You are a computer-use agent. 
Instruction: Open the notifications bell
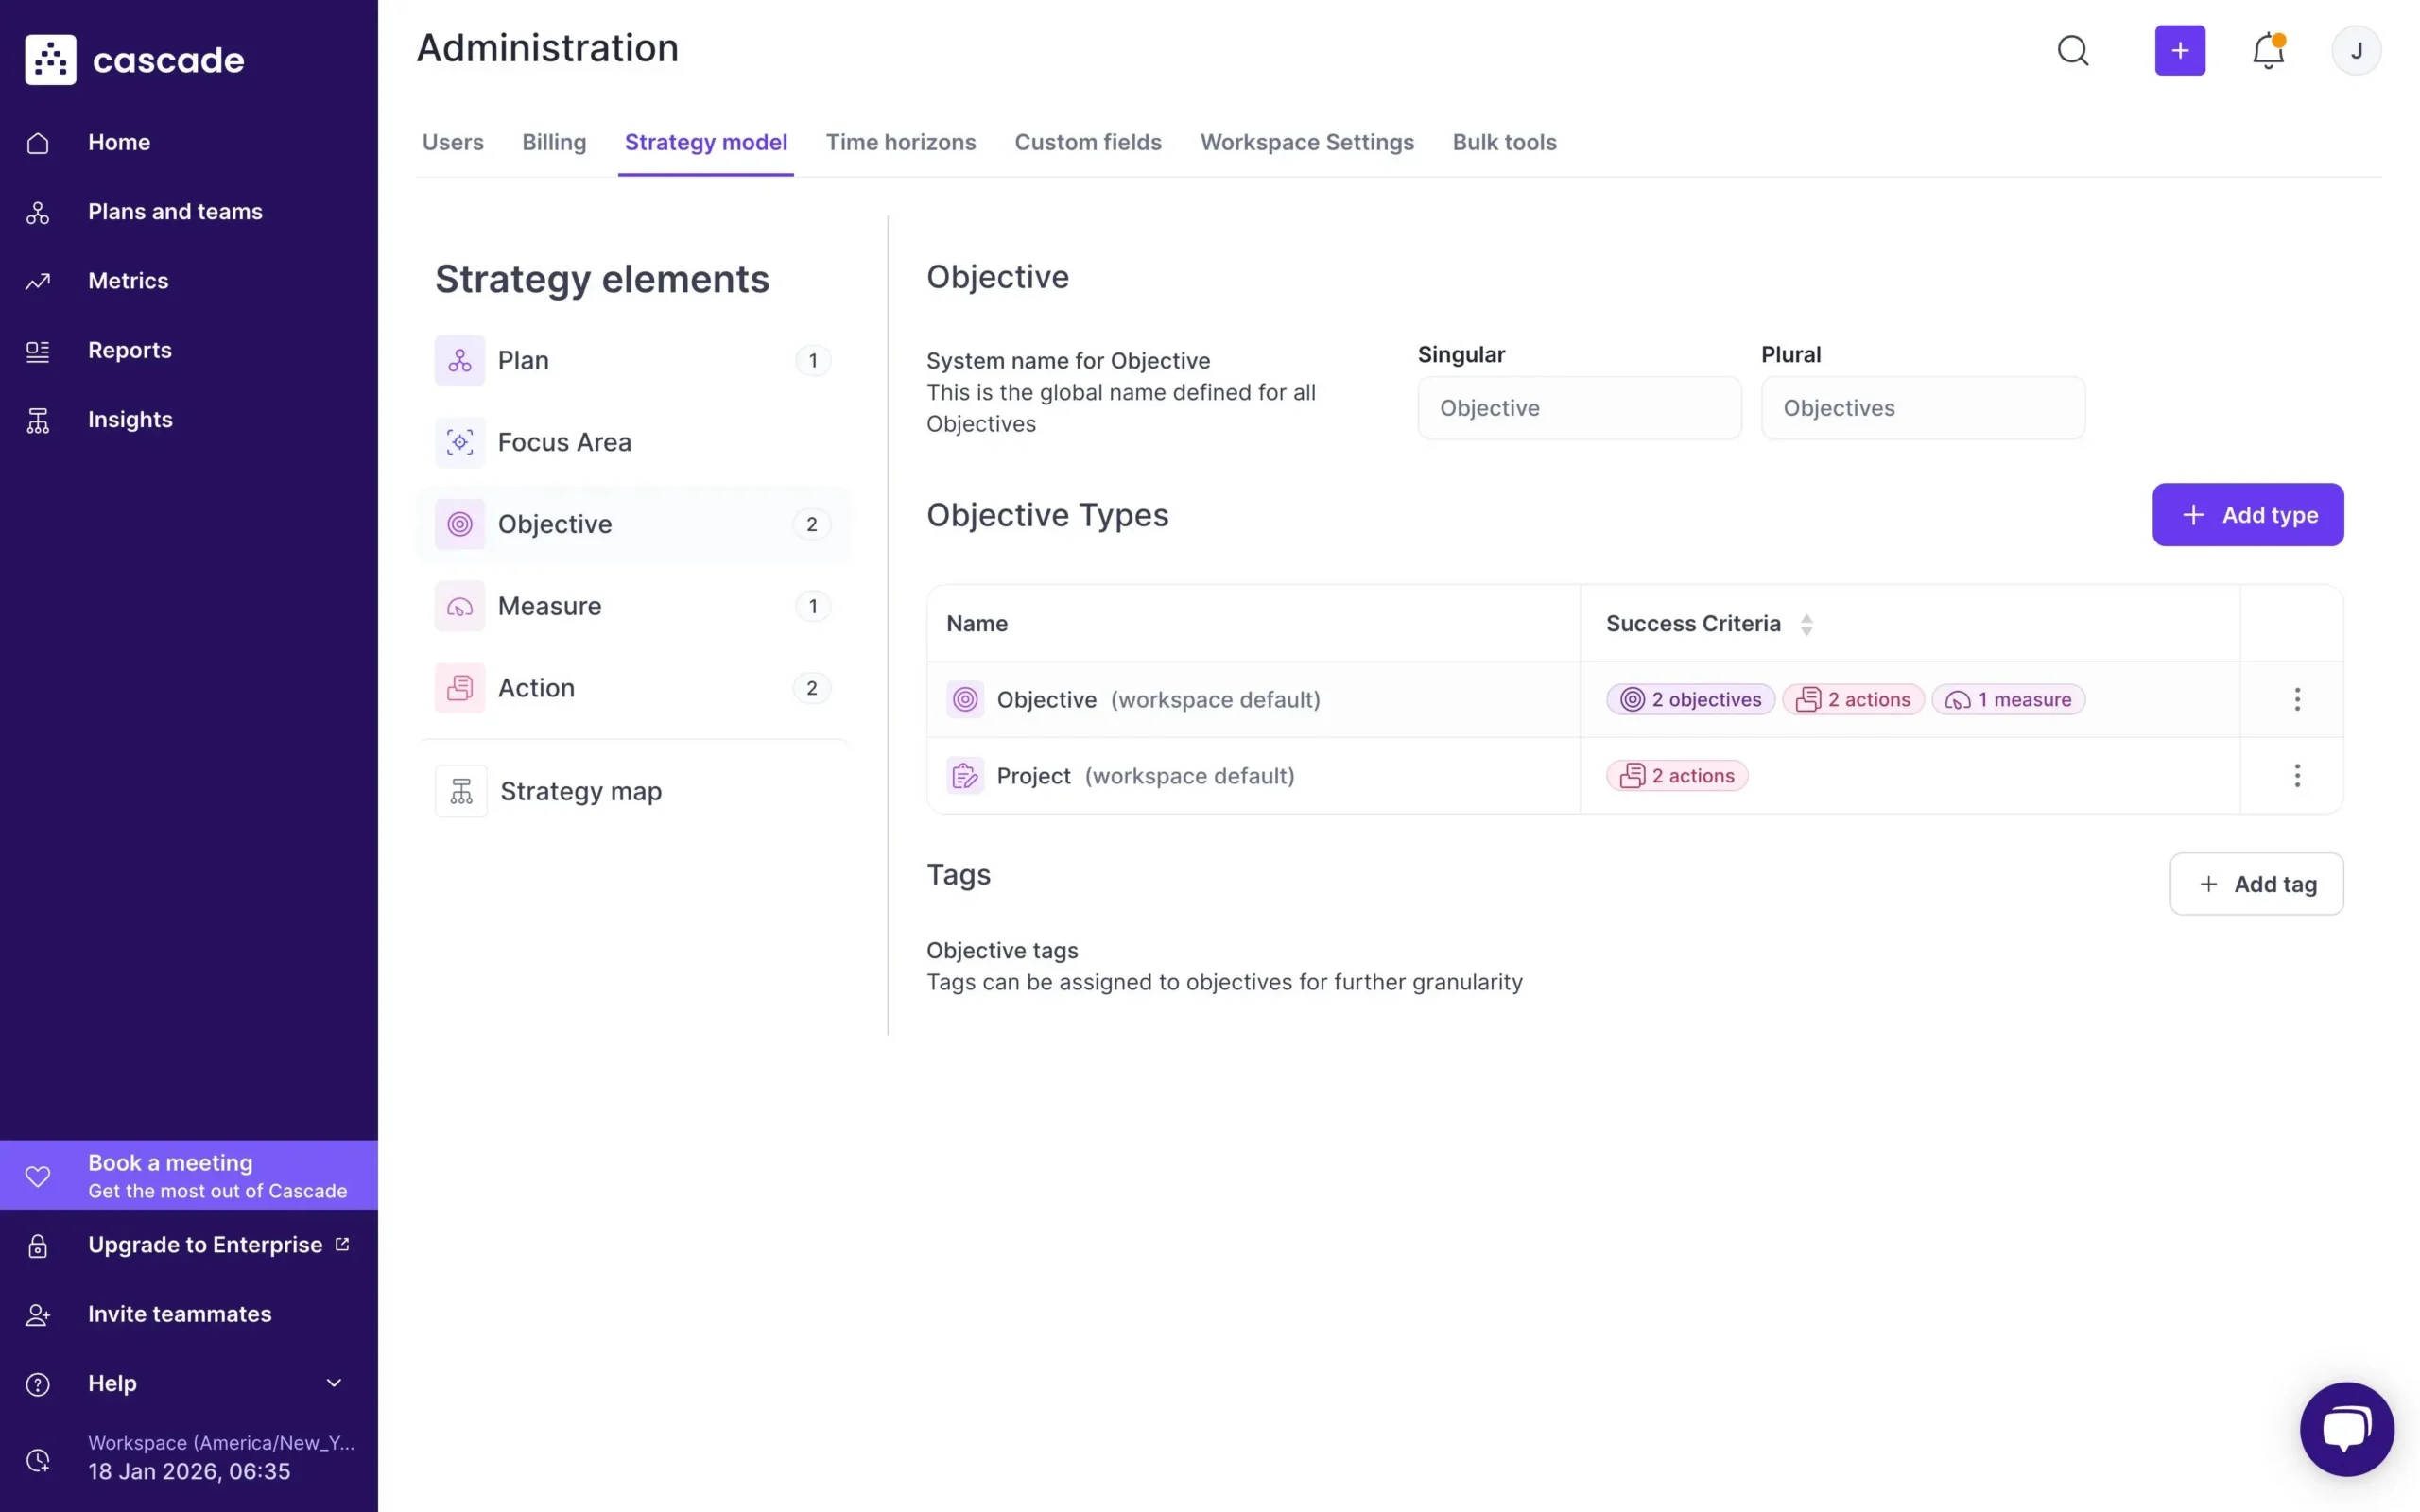click(2267, 50)
